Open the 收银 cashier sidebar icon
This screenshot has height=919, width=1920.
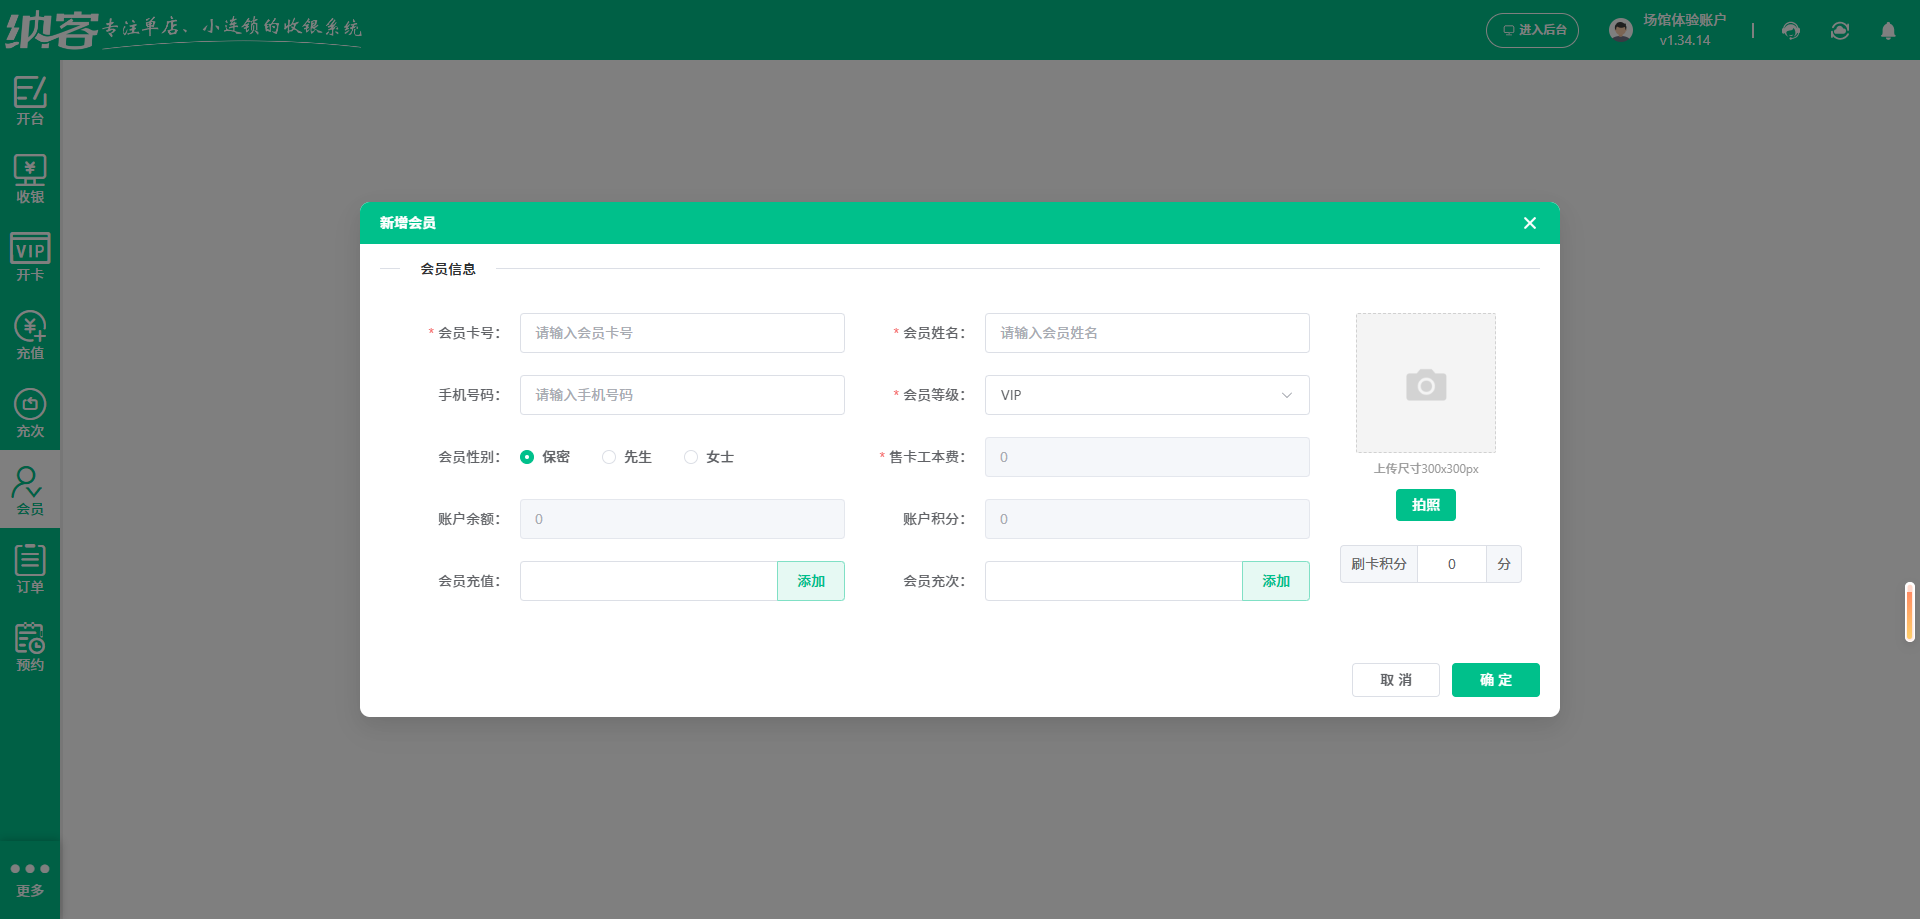(30, 177)
